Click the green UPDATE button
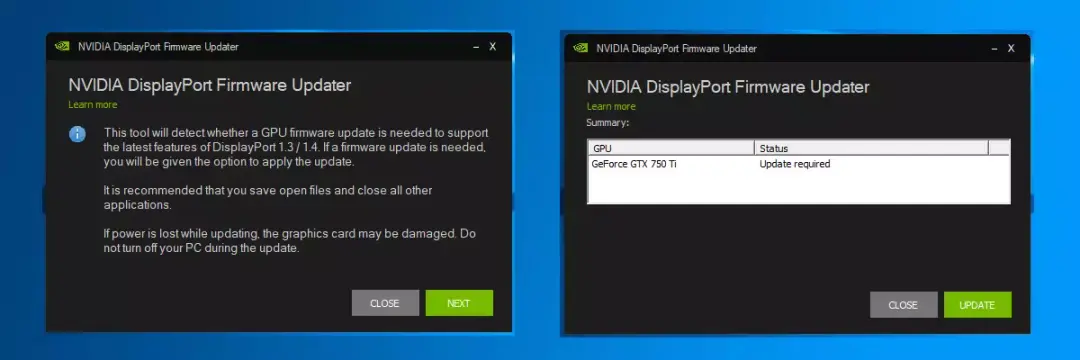 (x=977, y=305)
